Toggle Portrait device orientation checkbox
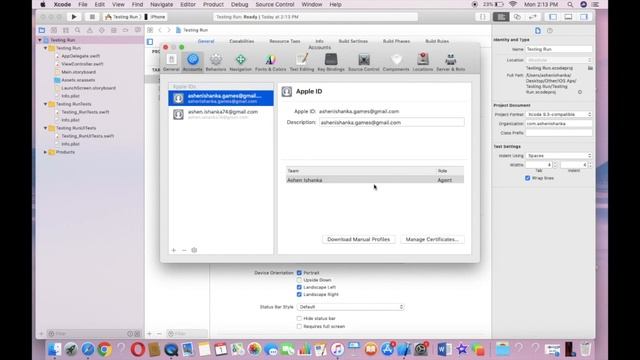The image size is (640, 360). (x=299, y=273)
